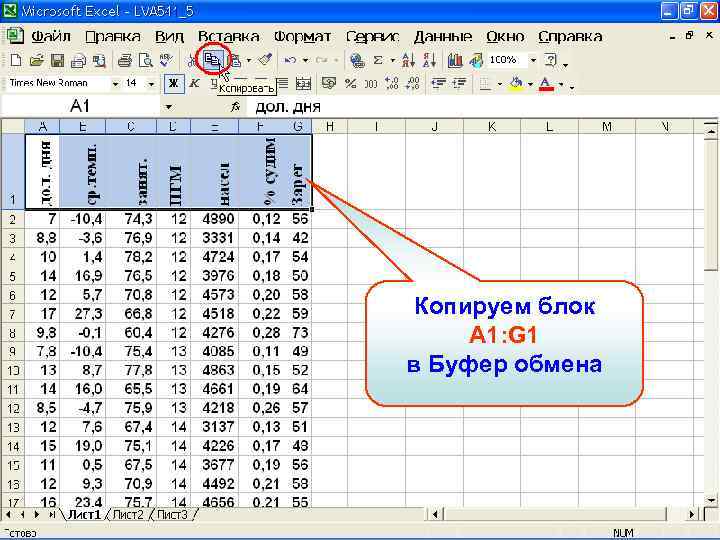720x540 pixels.
Task: Run the Spelling check icon
Action: pos(166,60)
